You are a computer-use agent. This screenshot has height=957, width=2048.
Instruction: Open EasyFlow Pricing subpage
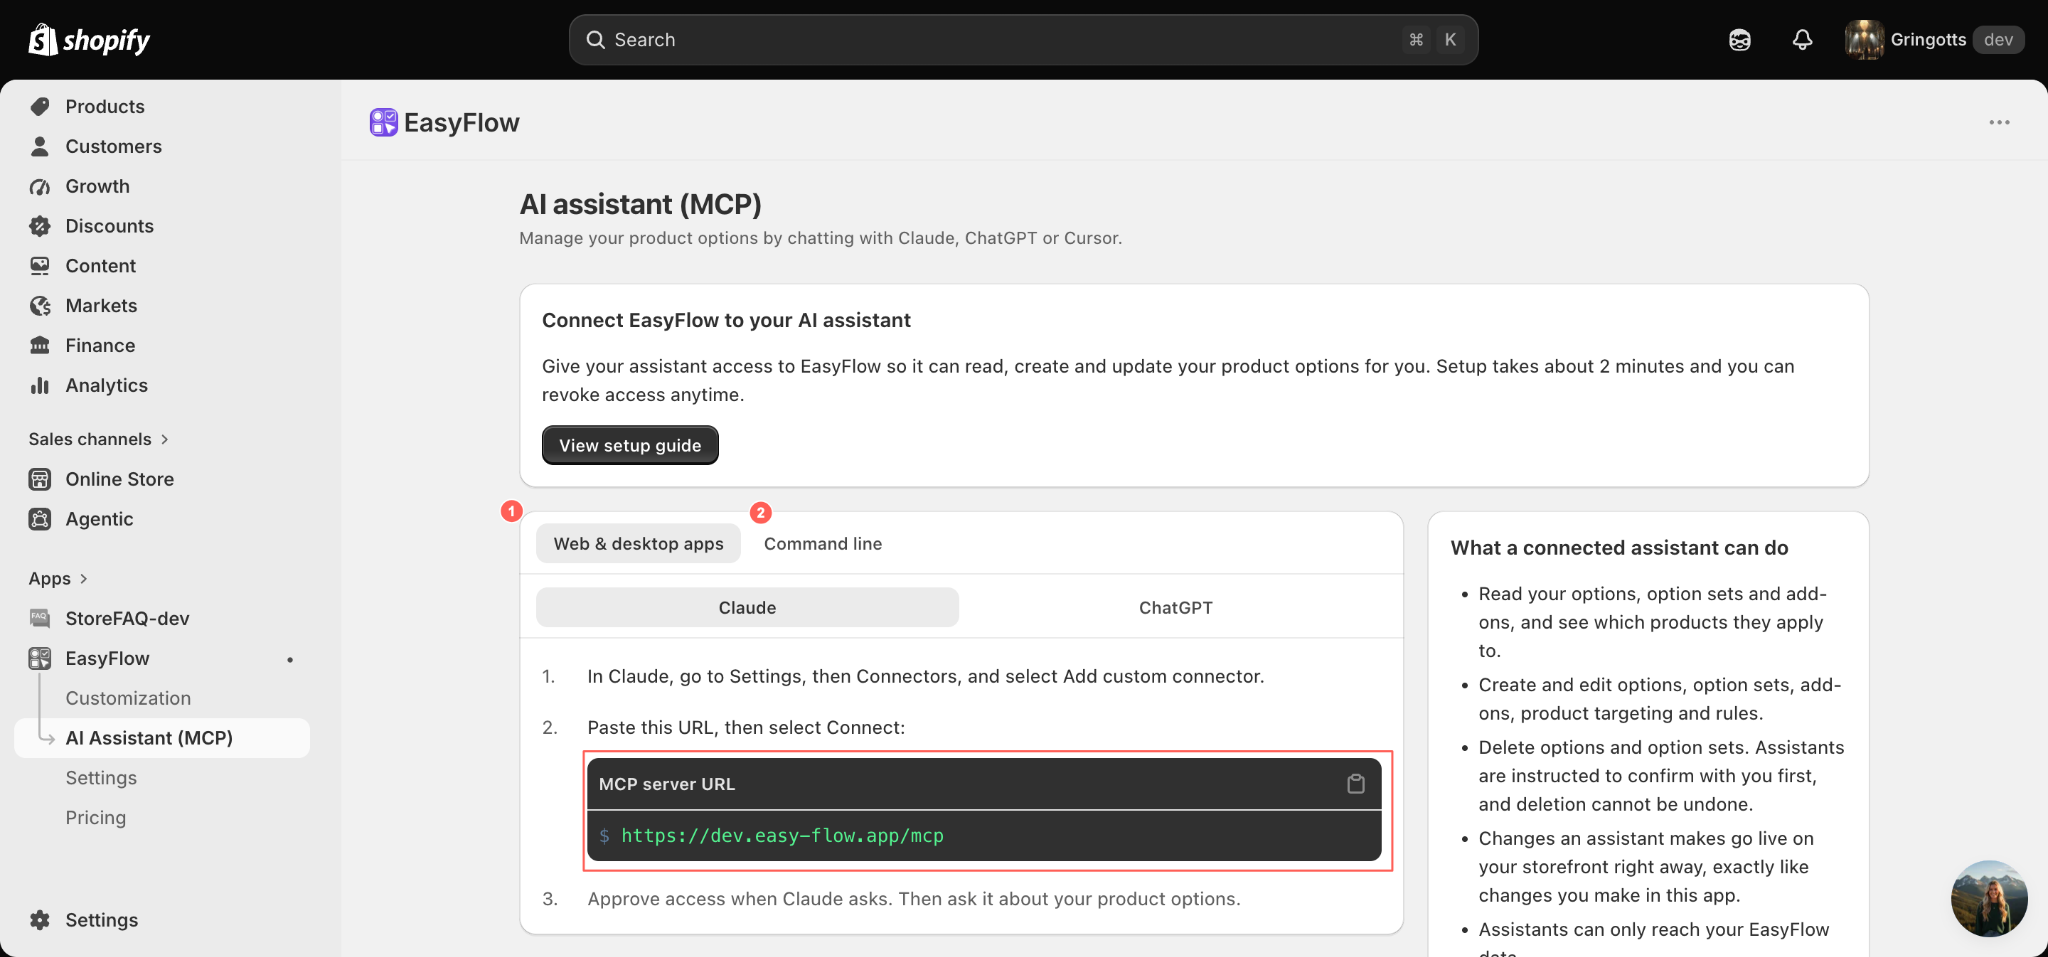click(96, 818)
